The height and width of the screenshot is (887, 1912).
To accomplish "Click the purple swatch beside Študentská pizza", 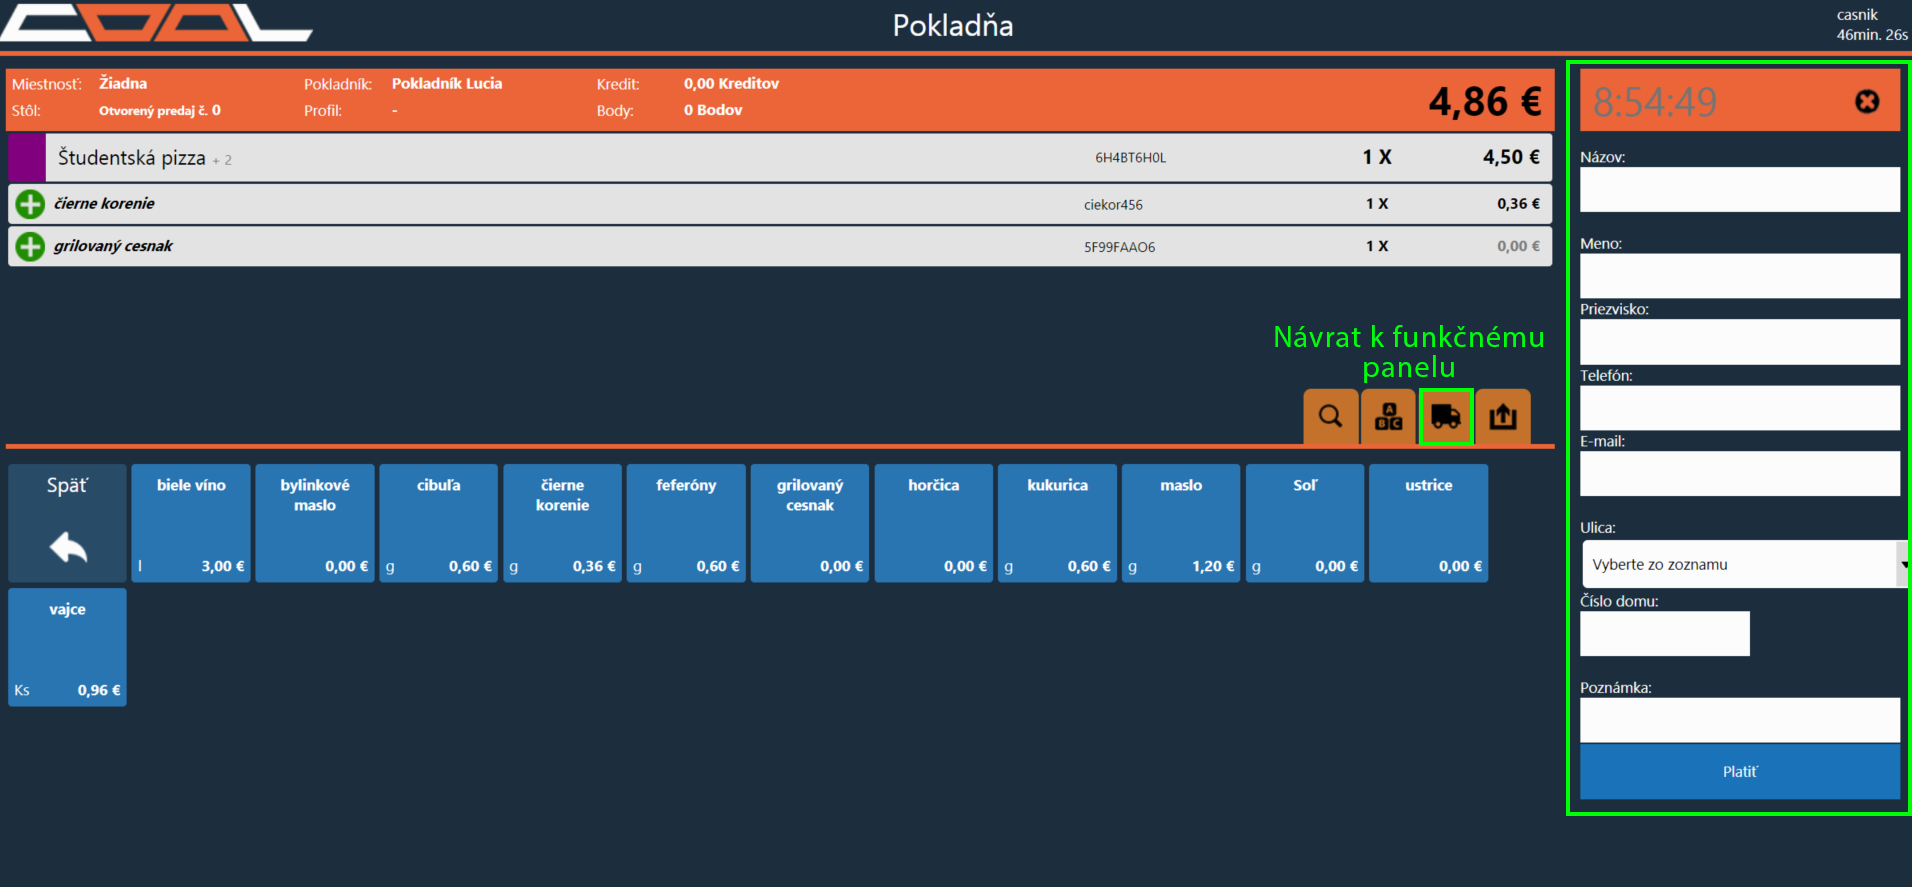I will point(26,158).
